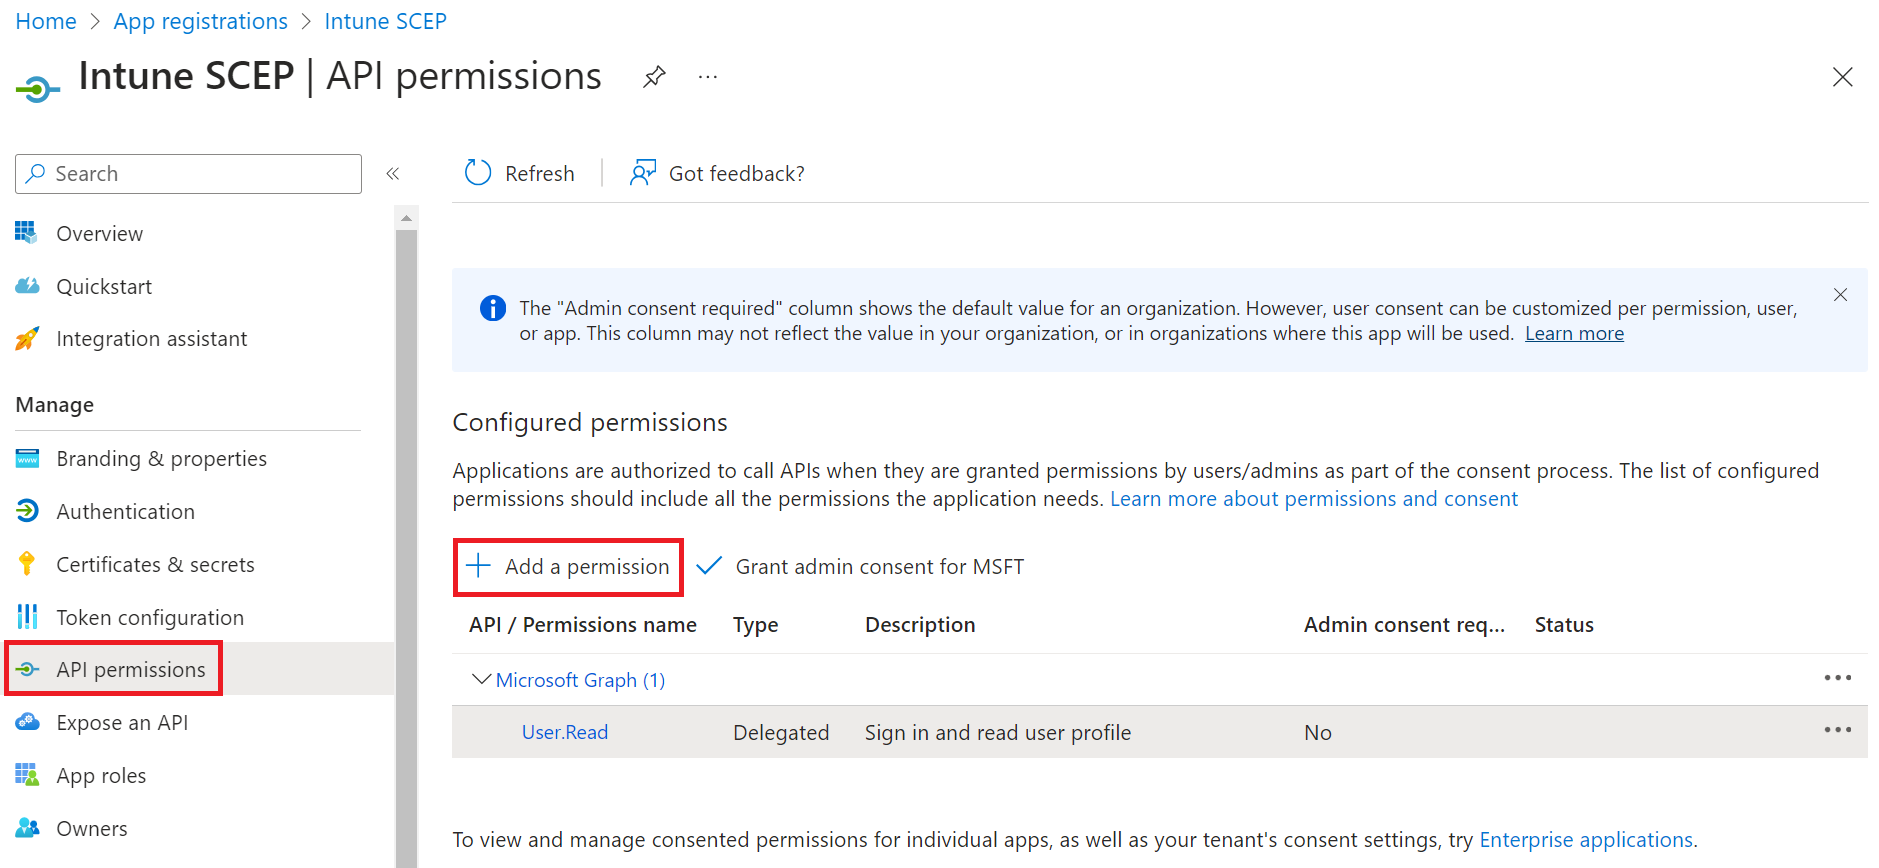The width and height of the screenshot is (1879, 868).
Task: Click the Refresh circular arrow icon
Action: (x=478, y=173)
